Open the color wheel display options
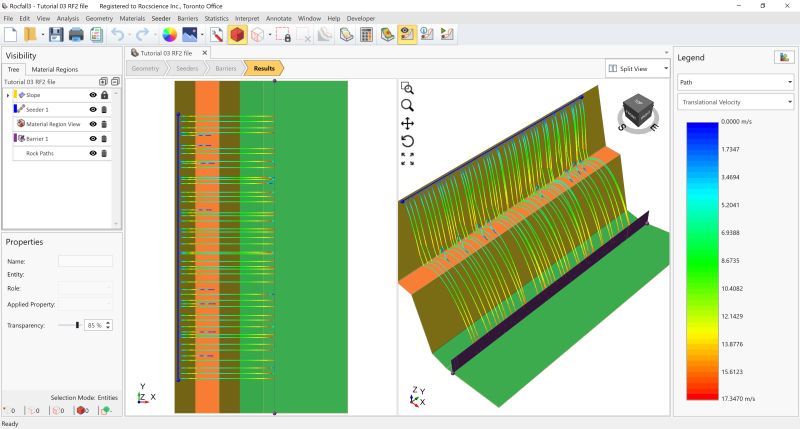800x429 pixels. tap(169, 35)
